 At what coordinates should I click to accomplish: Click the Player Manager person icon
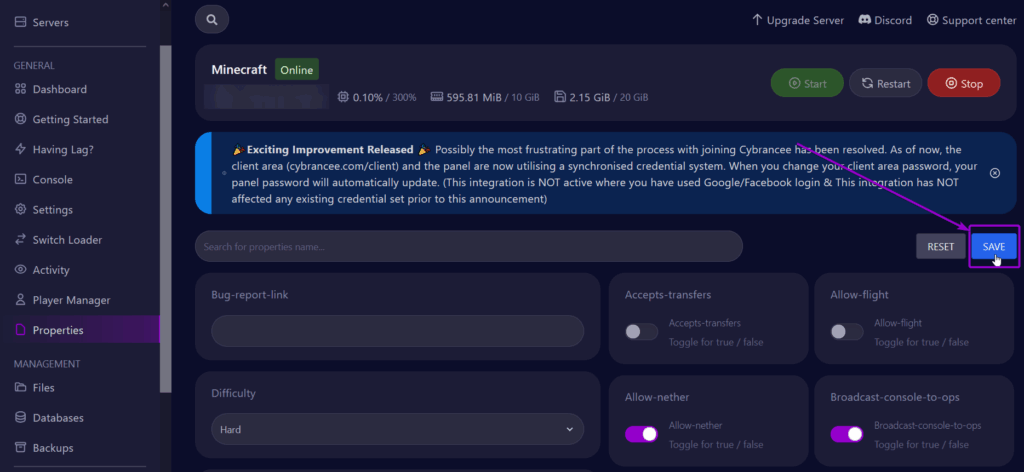pos(20,300)
